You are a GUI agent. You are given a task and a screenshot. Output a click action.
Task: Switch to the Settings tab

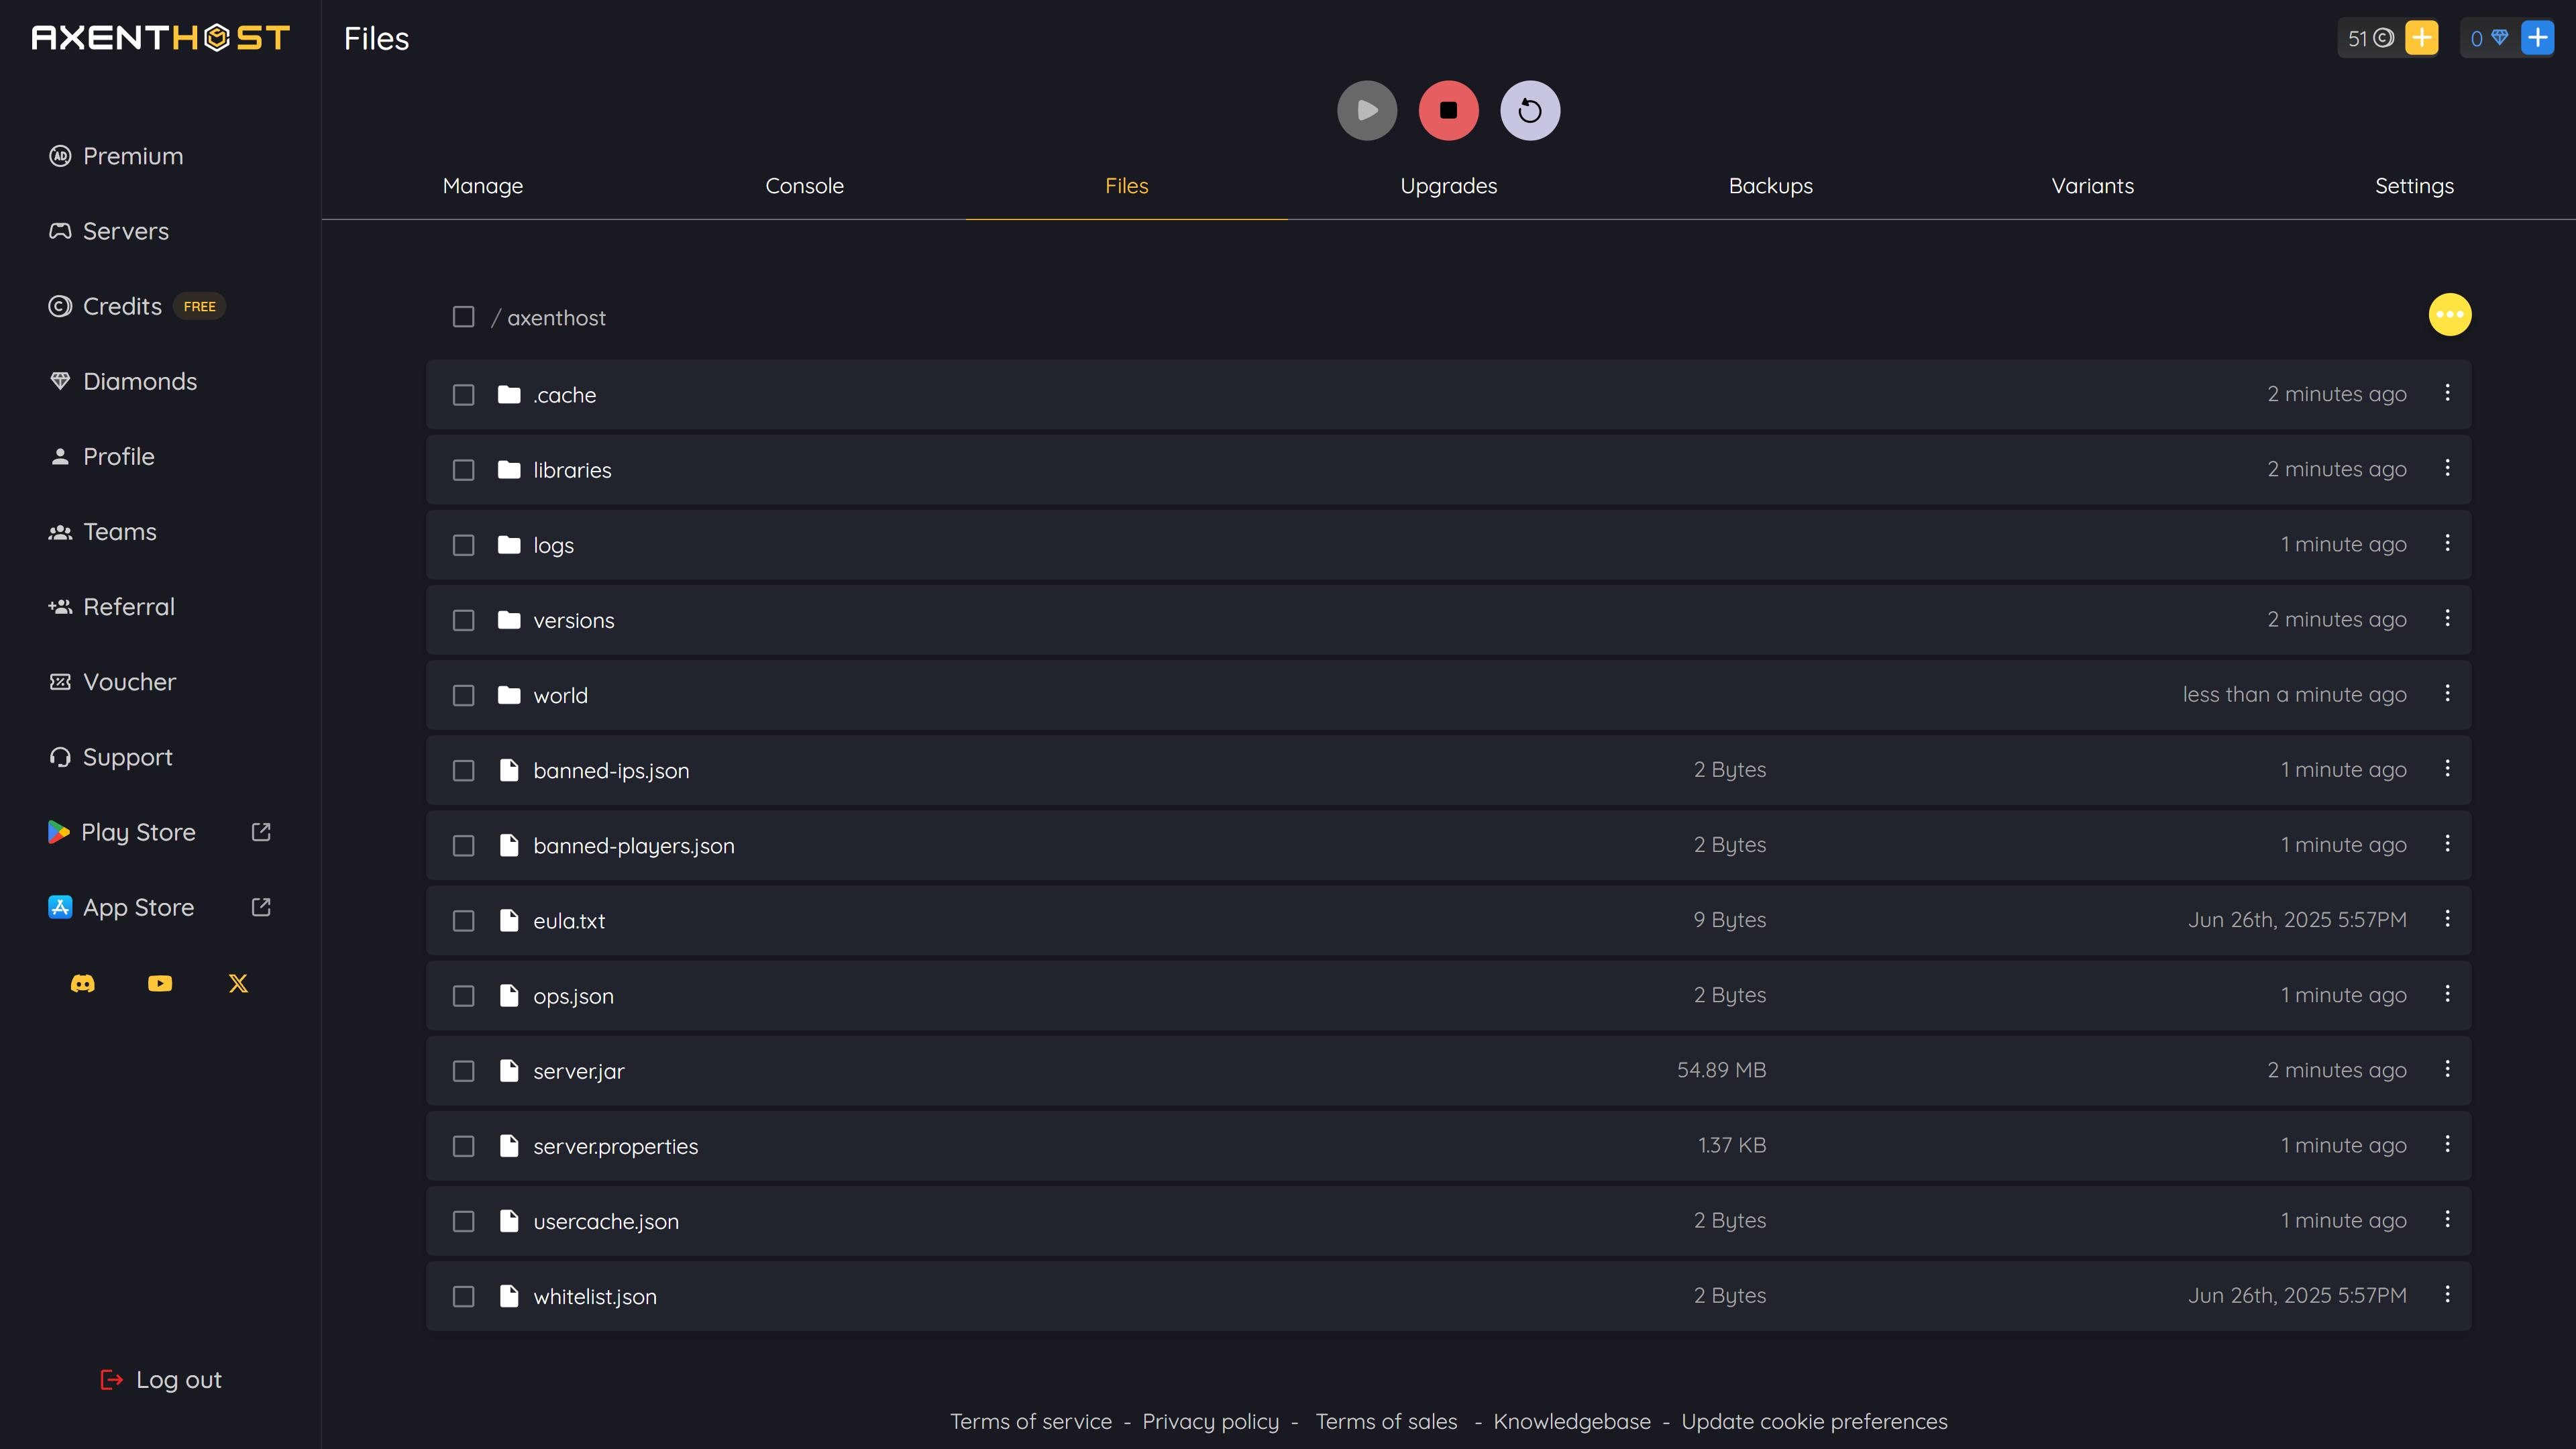point(2414,186)
